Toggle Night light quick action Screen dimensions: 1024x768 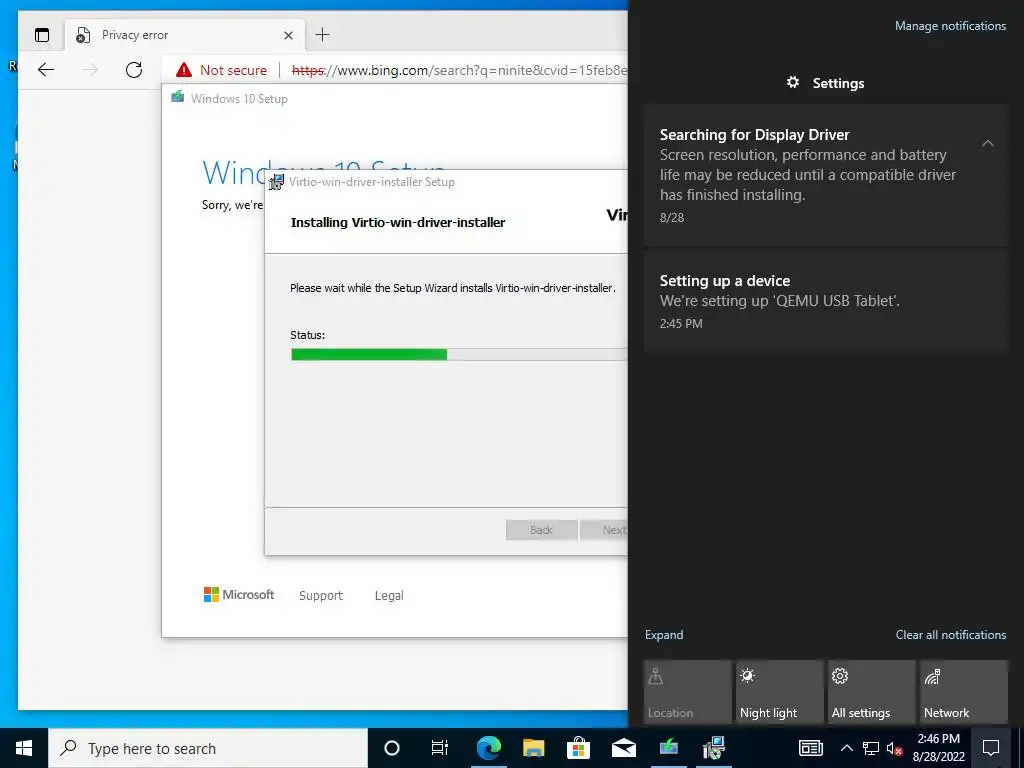click(780, 692)
